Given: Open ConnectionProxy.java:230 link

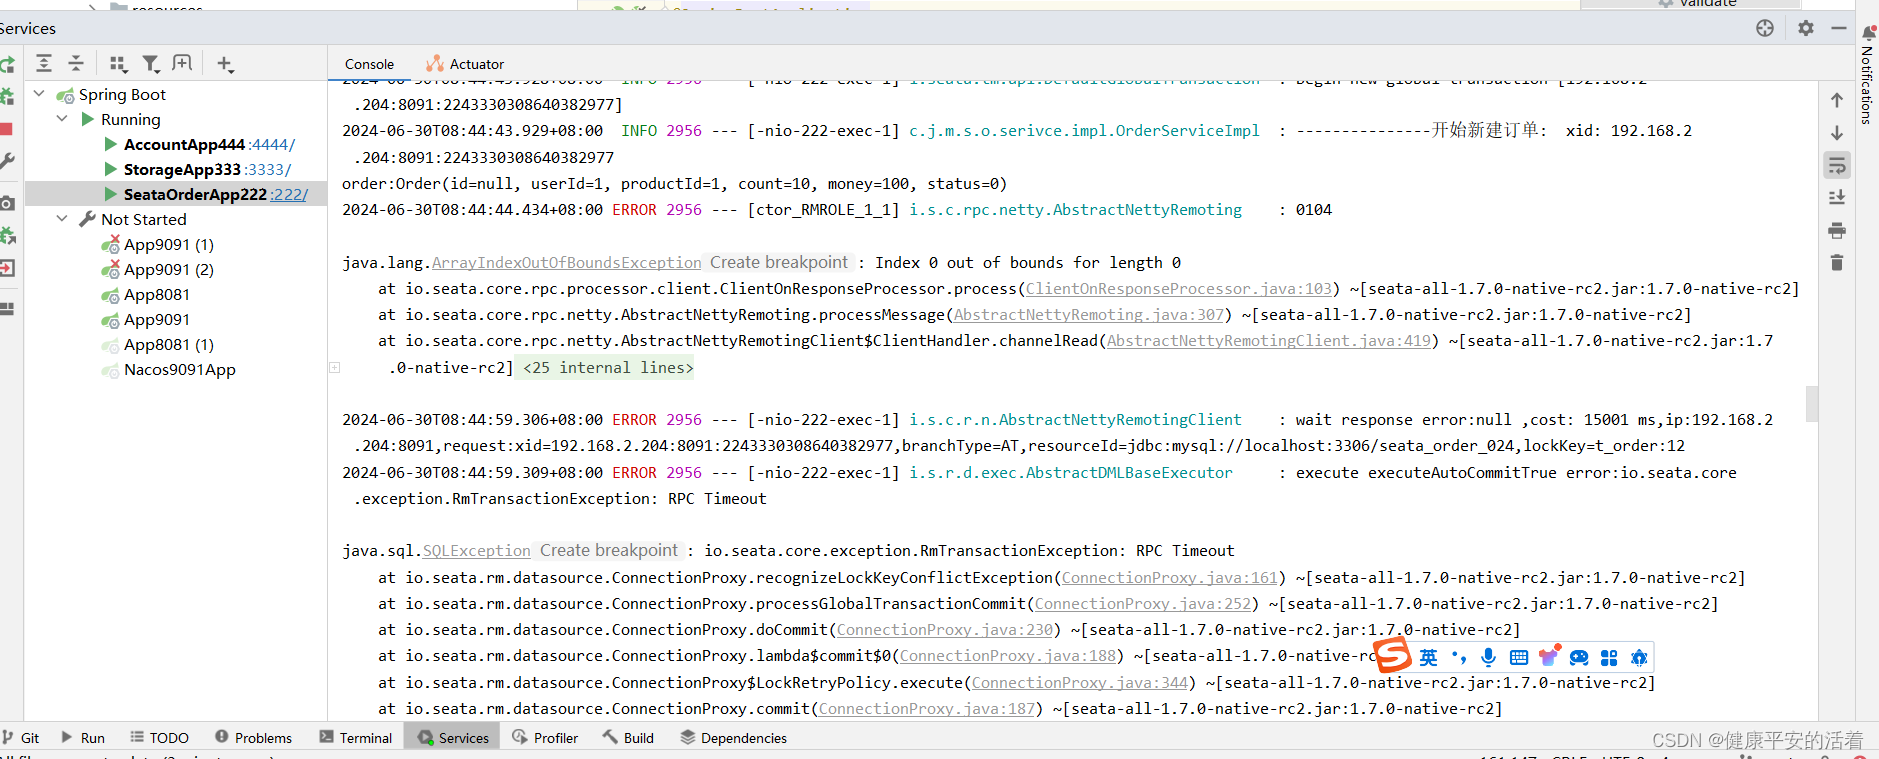Looking at the screenshot, I should pyautogui.click(x=945, y=629).
